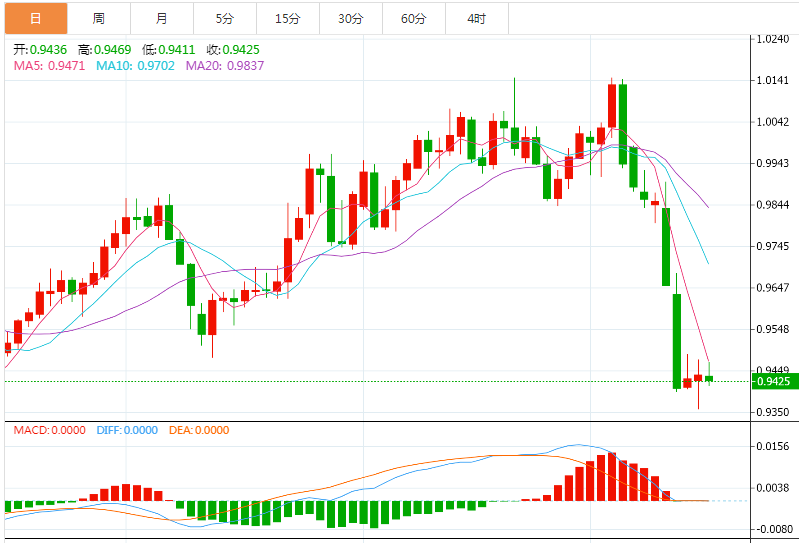Click the last small green candlestick
Viewport: 799px width, 543px height.
tap(709, 378)
